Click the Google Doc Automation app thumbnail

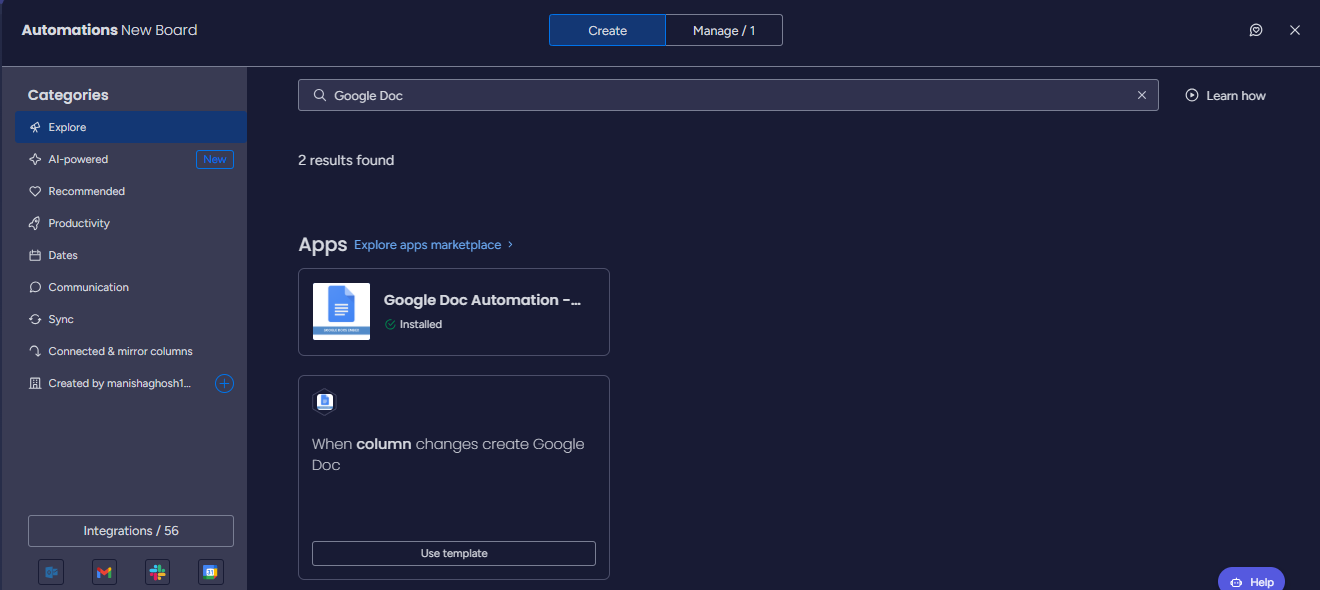click(x=341, y=311)
